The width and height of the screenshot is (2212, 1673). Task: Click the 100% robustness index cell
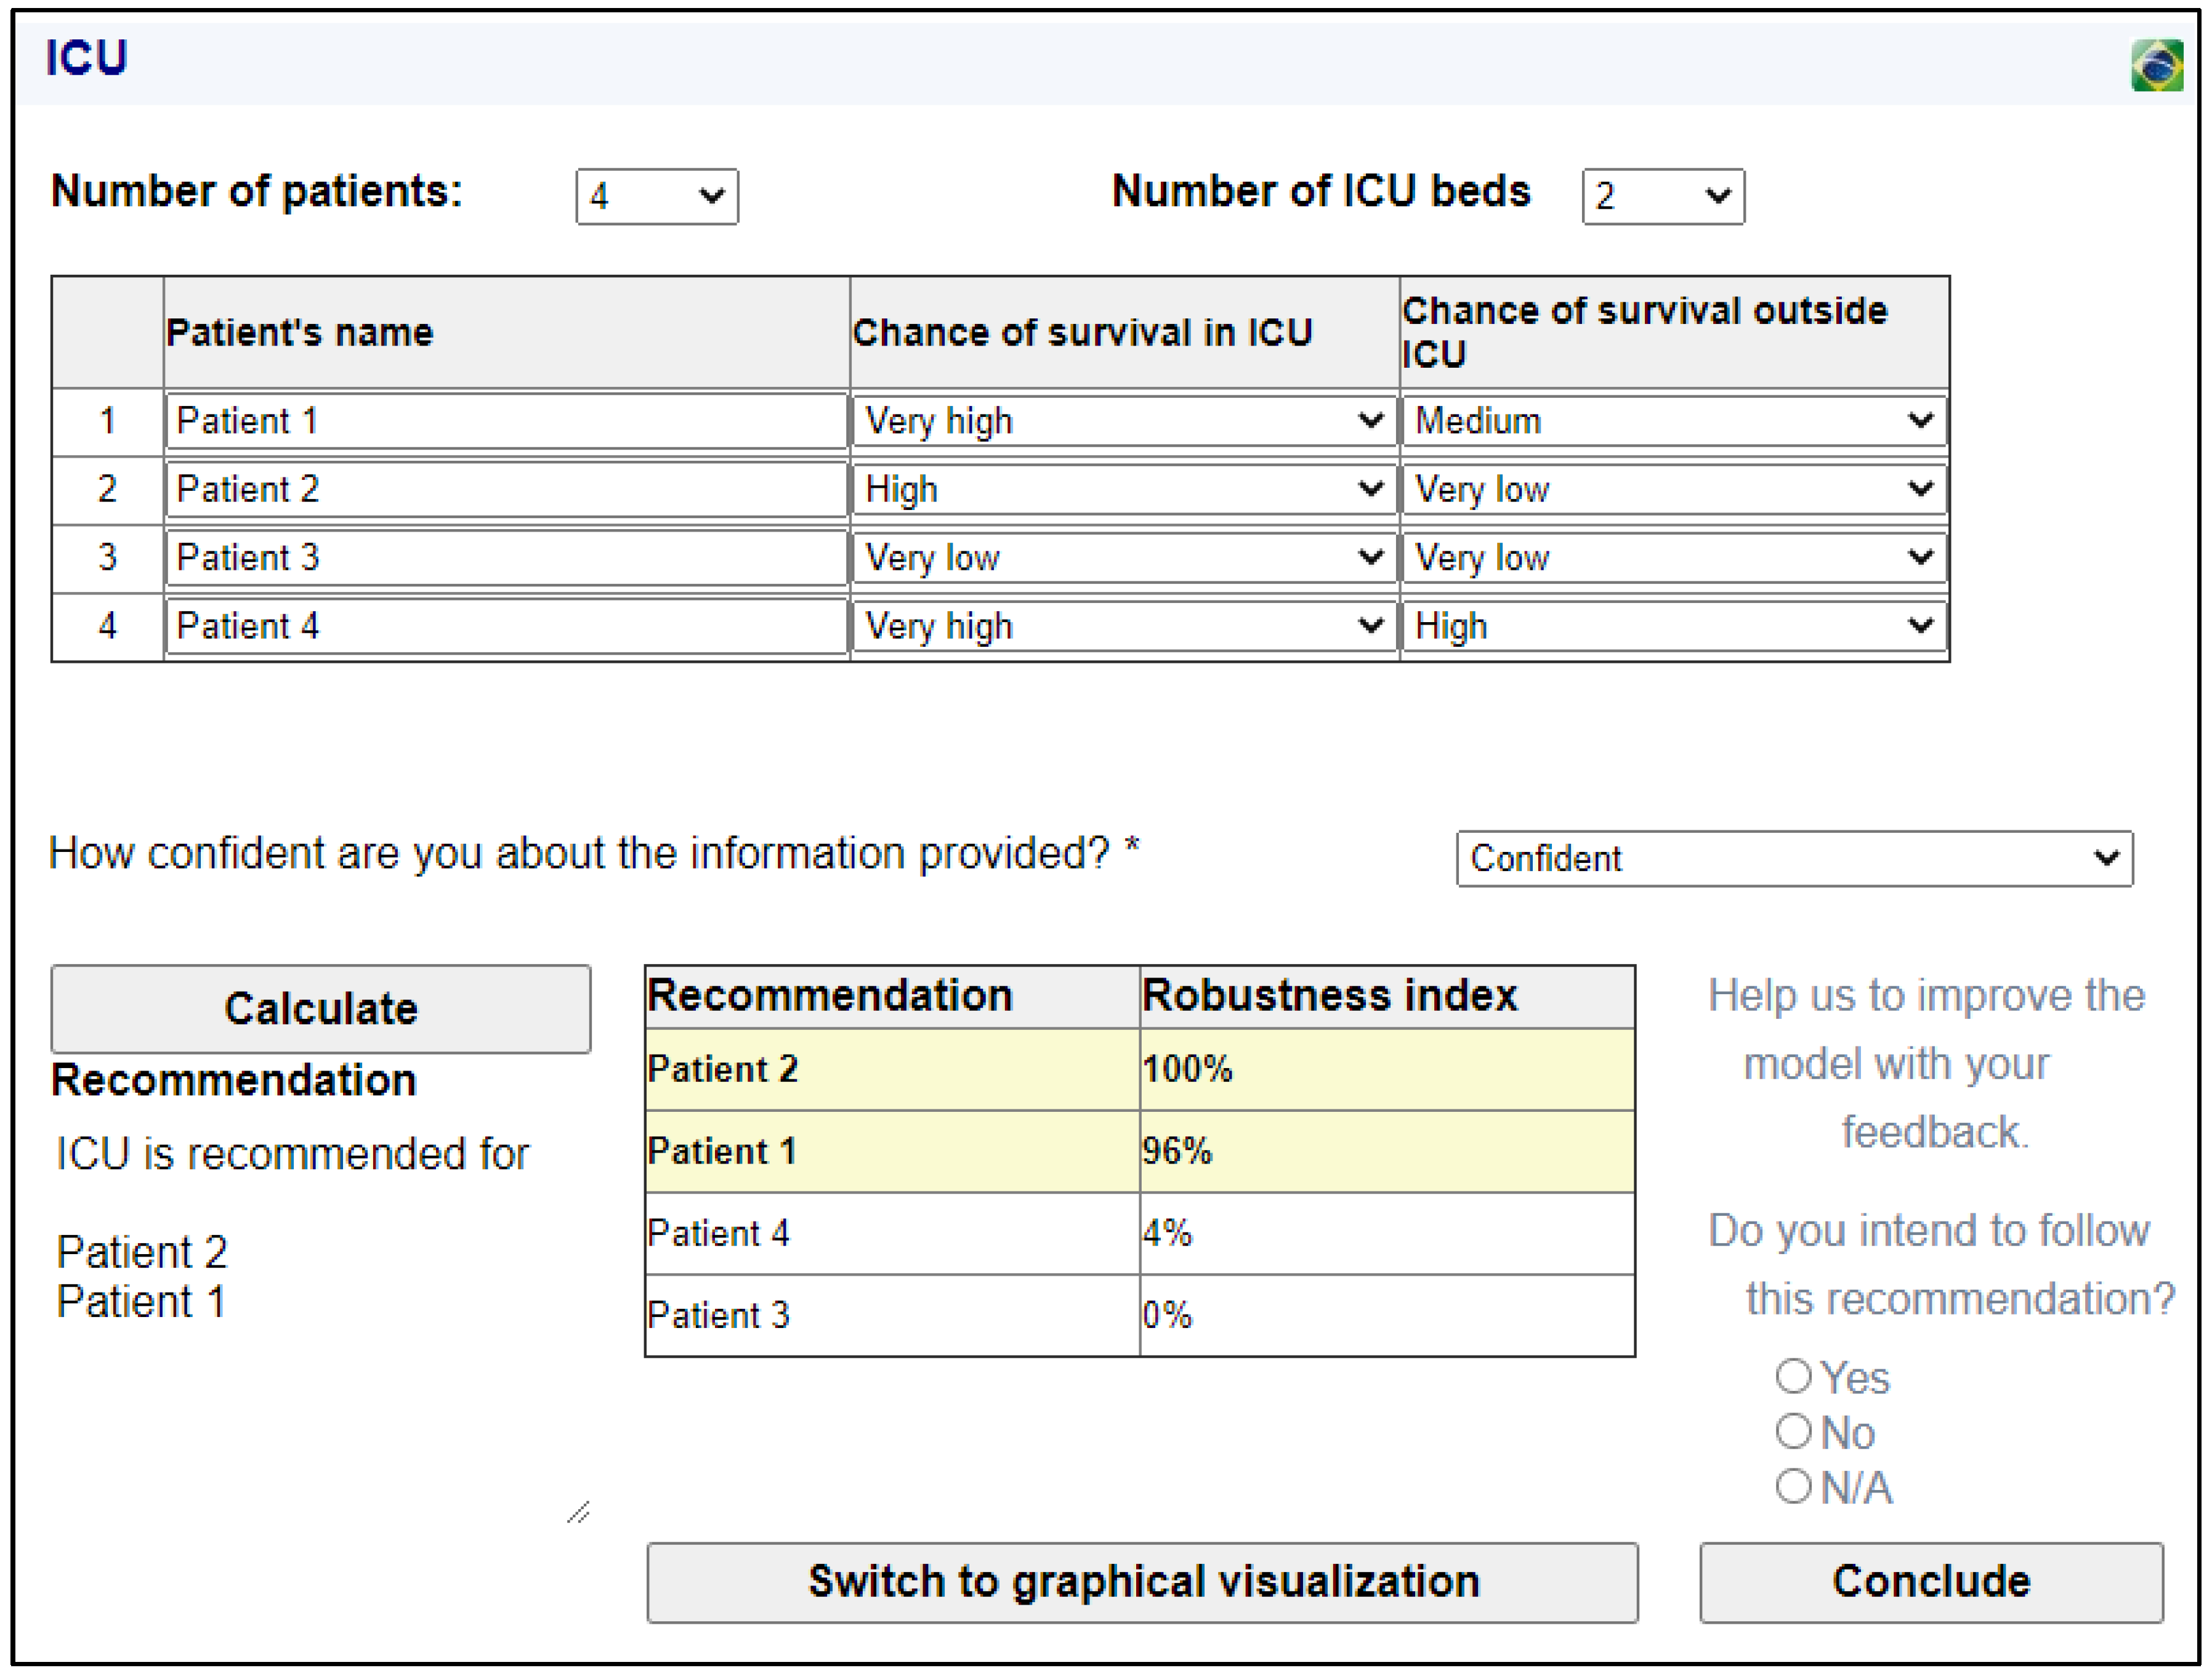1387,1069
